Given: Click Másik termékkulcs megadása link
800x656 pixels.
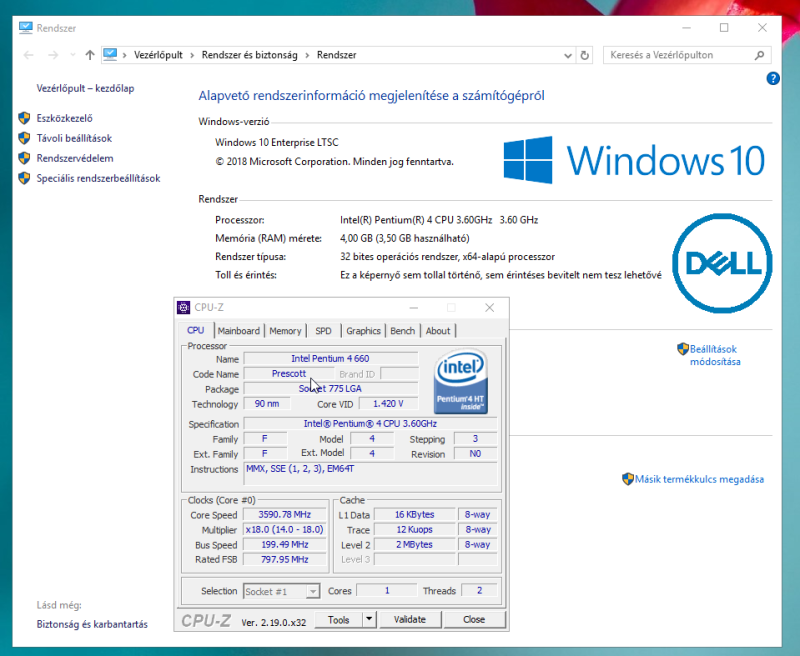Looking at the screenshot, I should 699,479.
